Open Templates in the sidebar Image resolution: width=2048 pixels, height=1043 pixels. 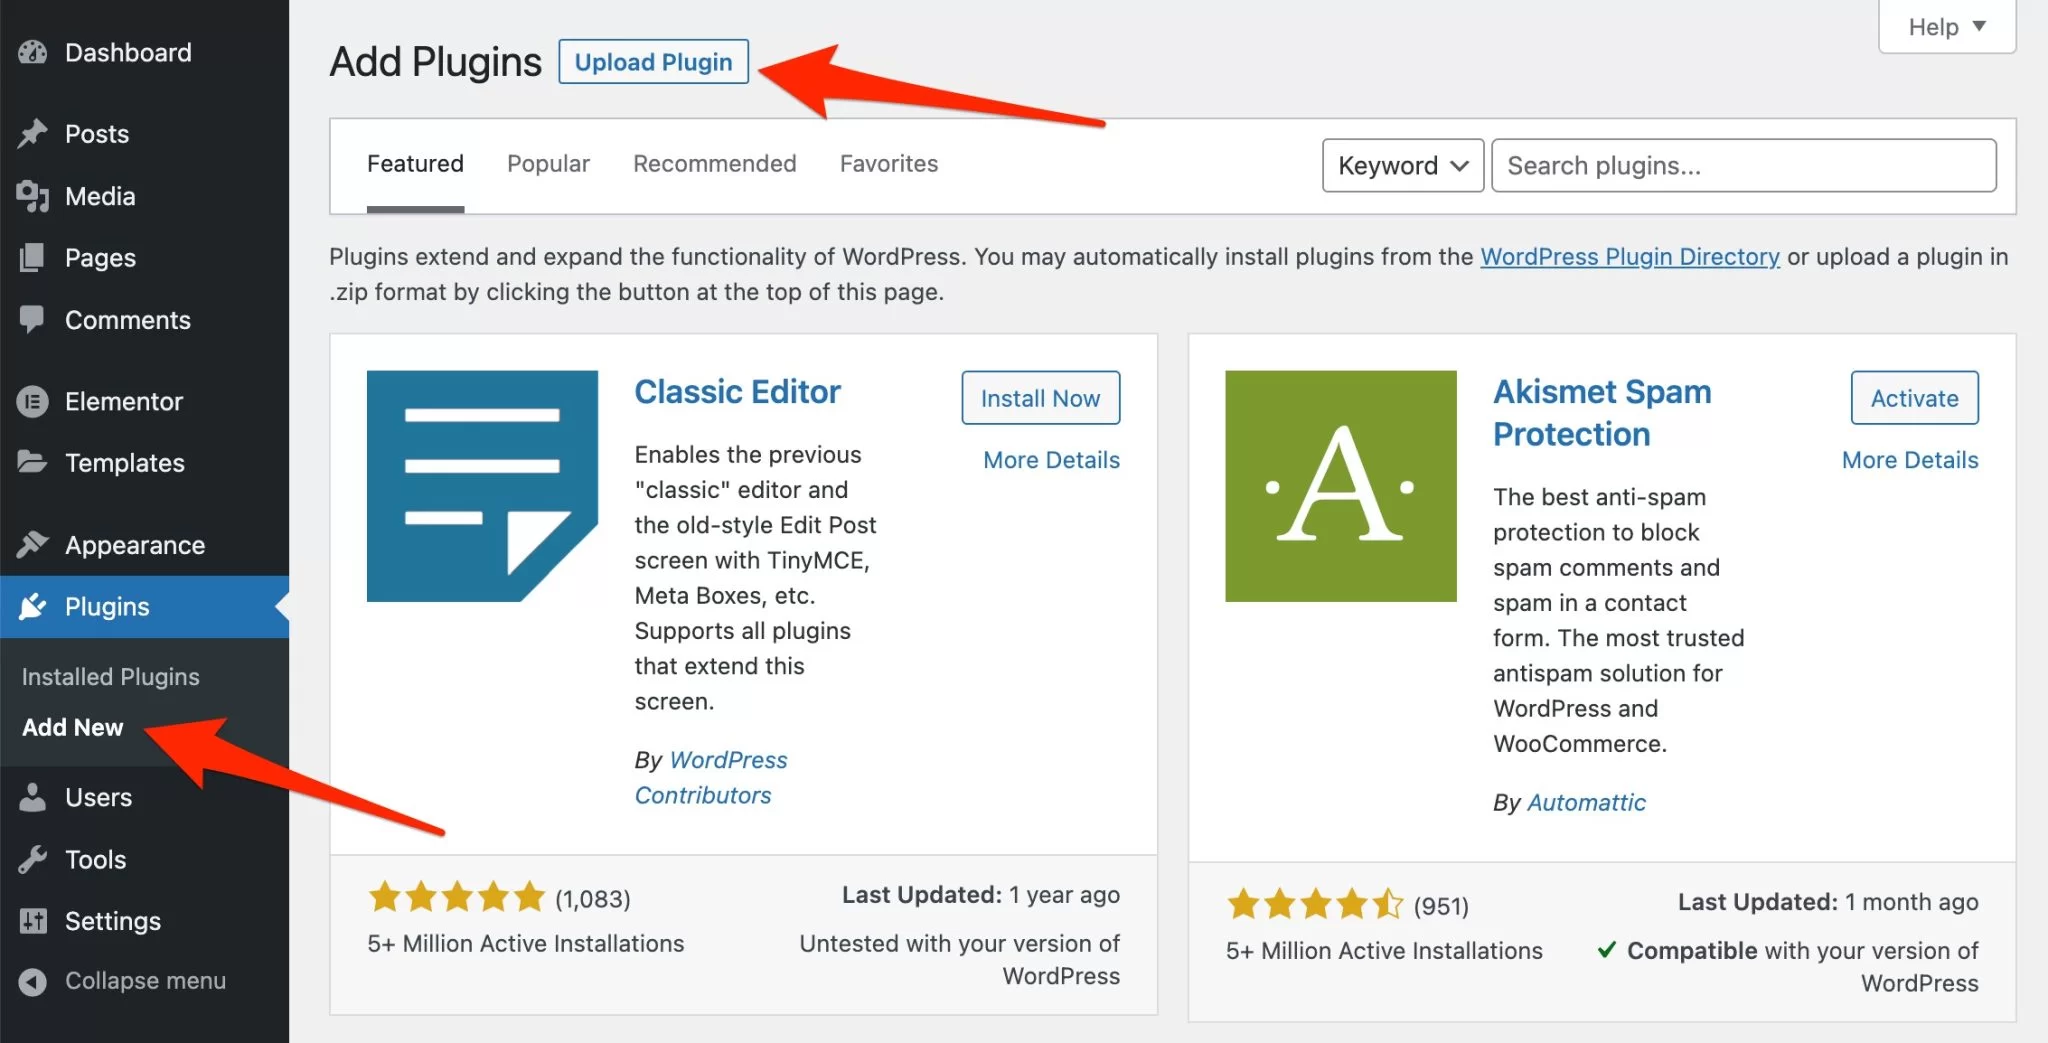(125, 463)
